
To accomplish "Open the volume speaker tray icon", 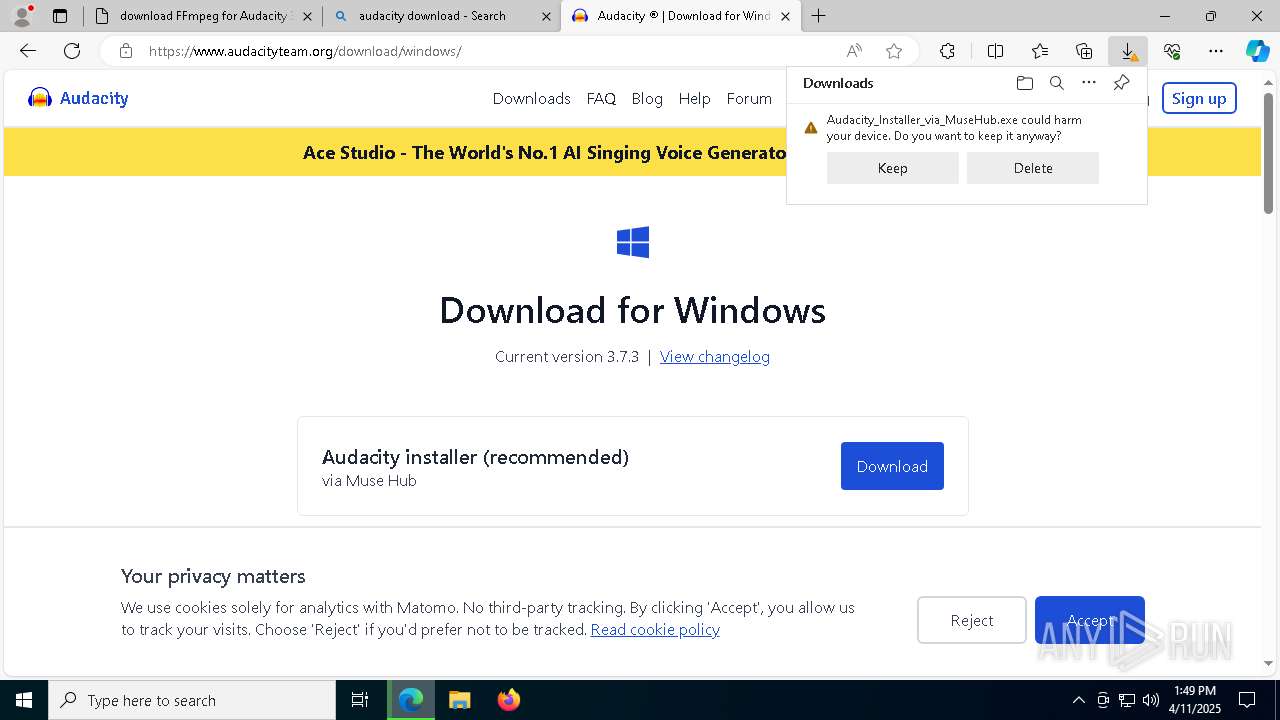I will click(x=1151, y=700).
